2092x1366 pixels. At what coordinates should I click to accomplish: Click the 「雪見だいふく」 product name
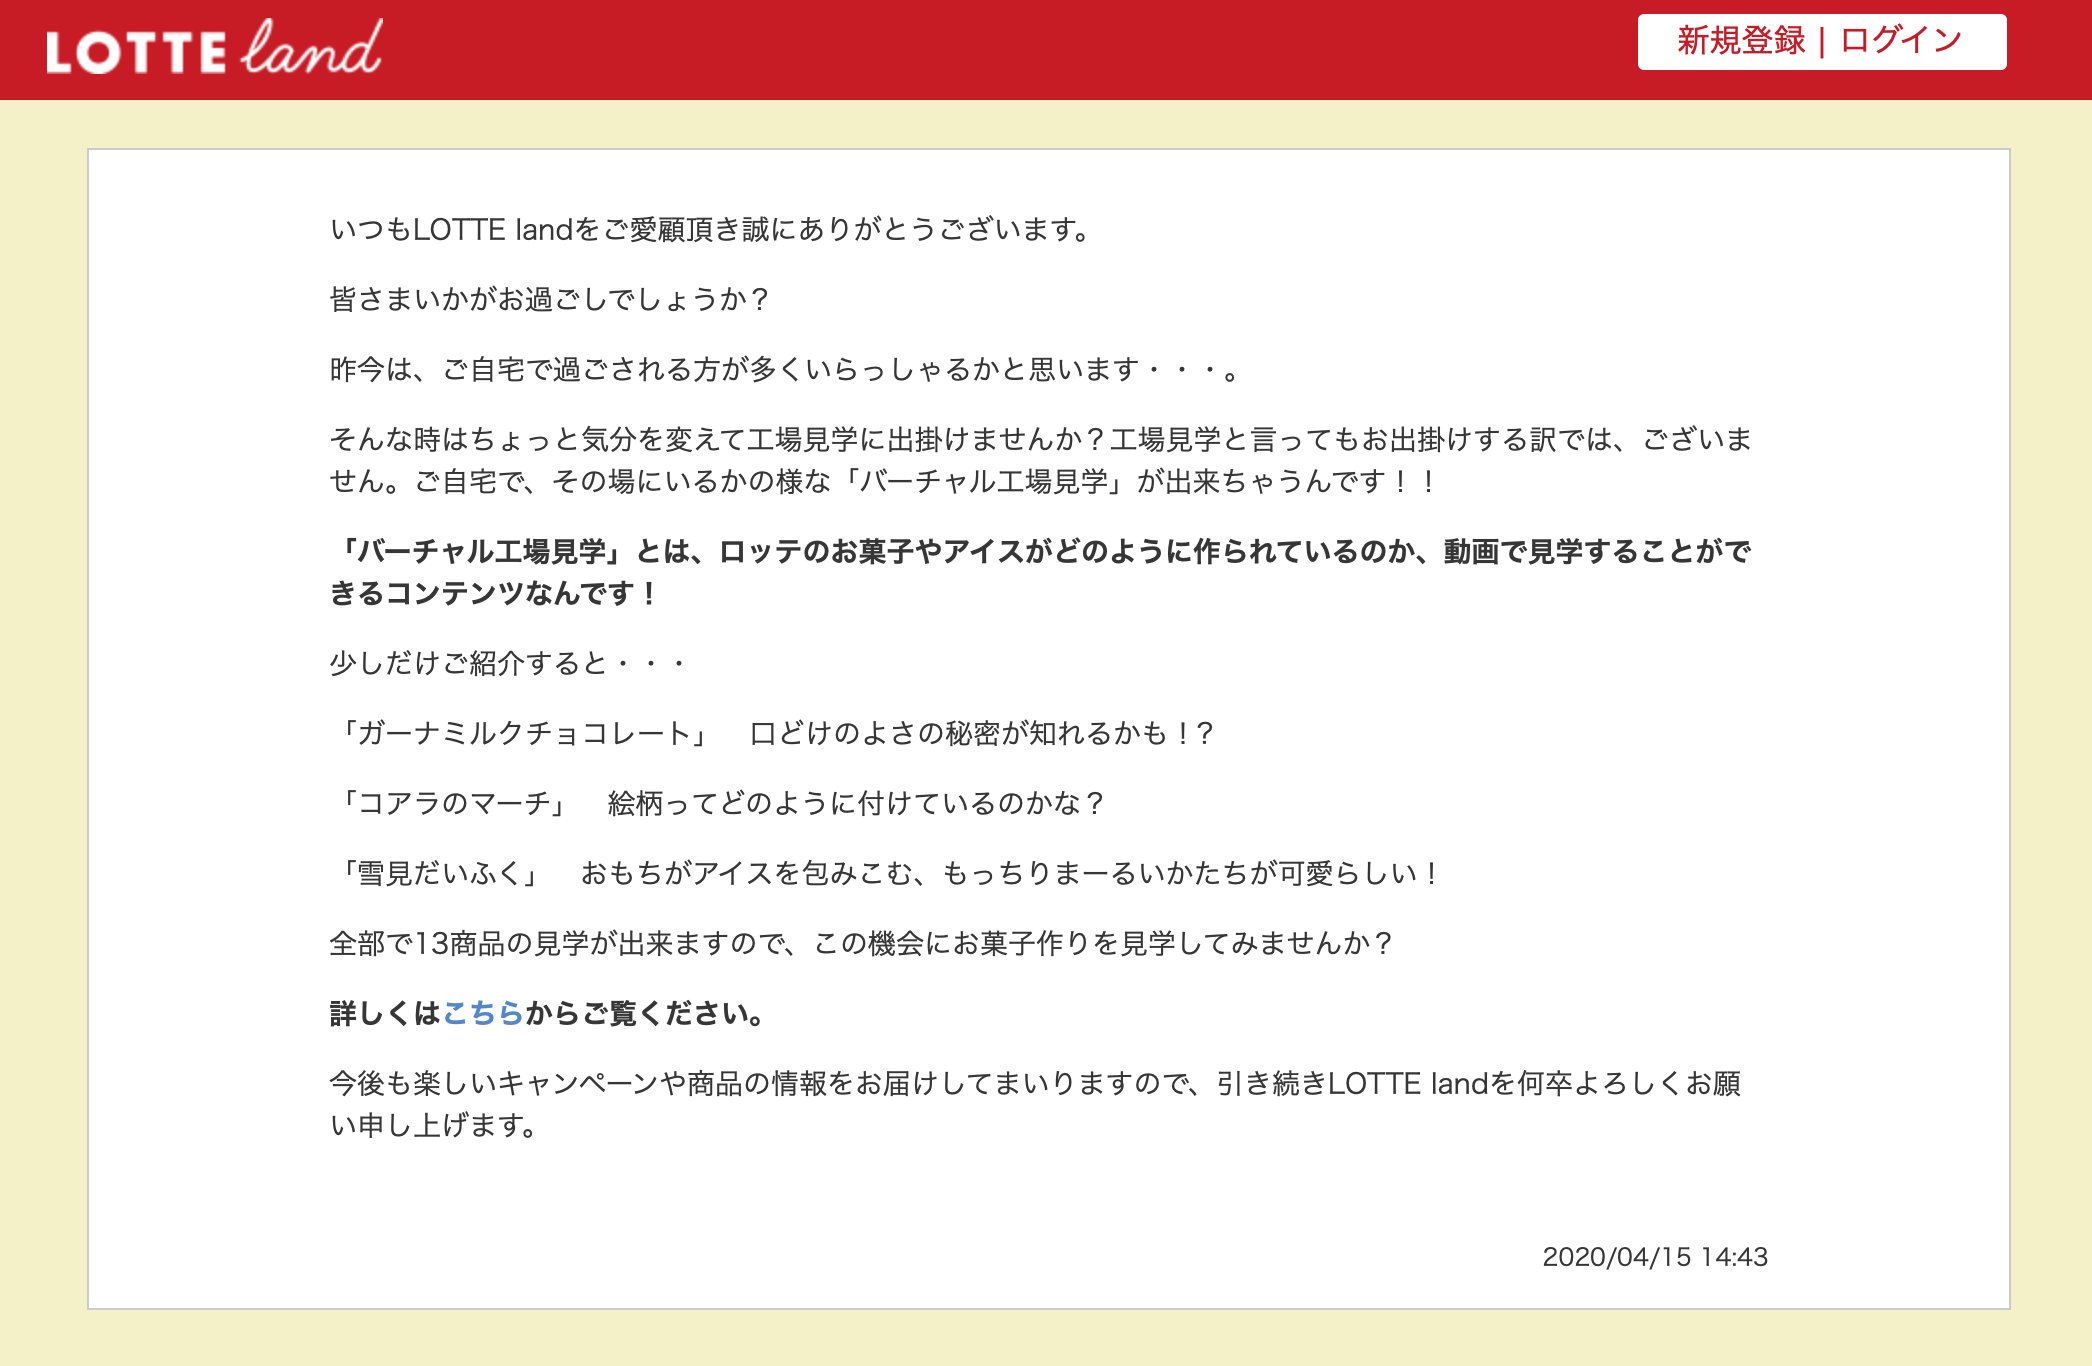pos(439,874)
